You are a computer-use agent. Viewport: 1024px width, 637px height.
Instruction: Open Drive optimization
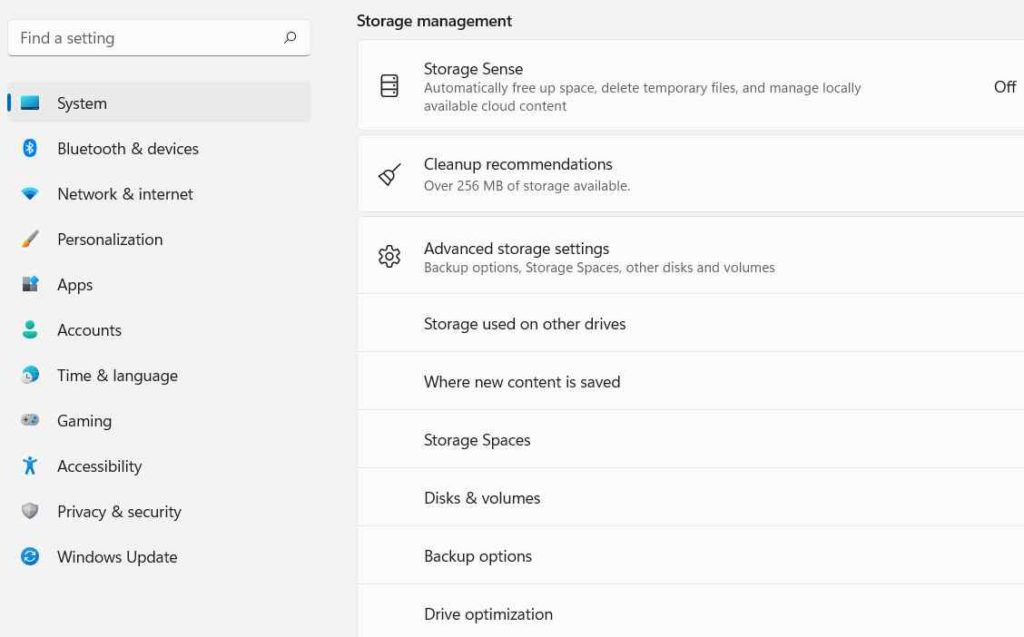[691, 613]
